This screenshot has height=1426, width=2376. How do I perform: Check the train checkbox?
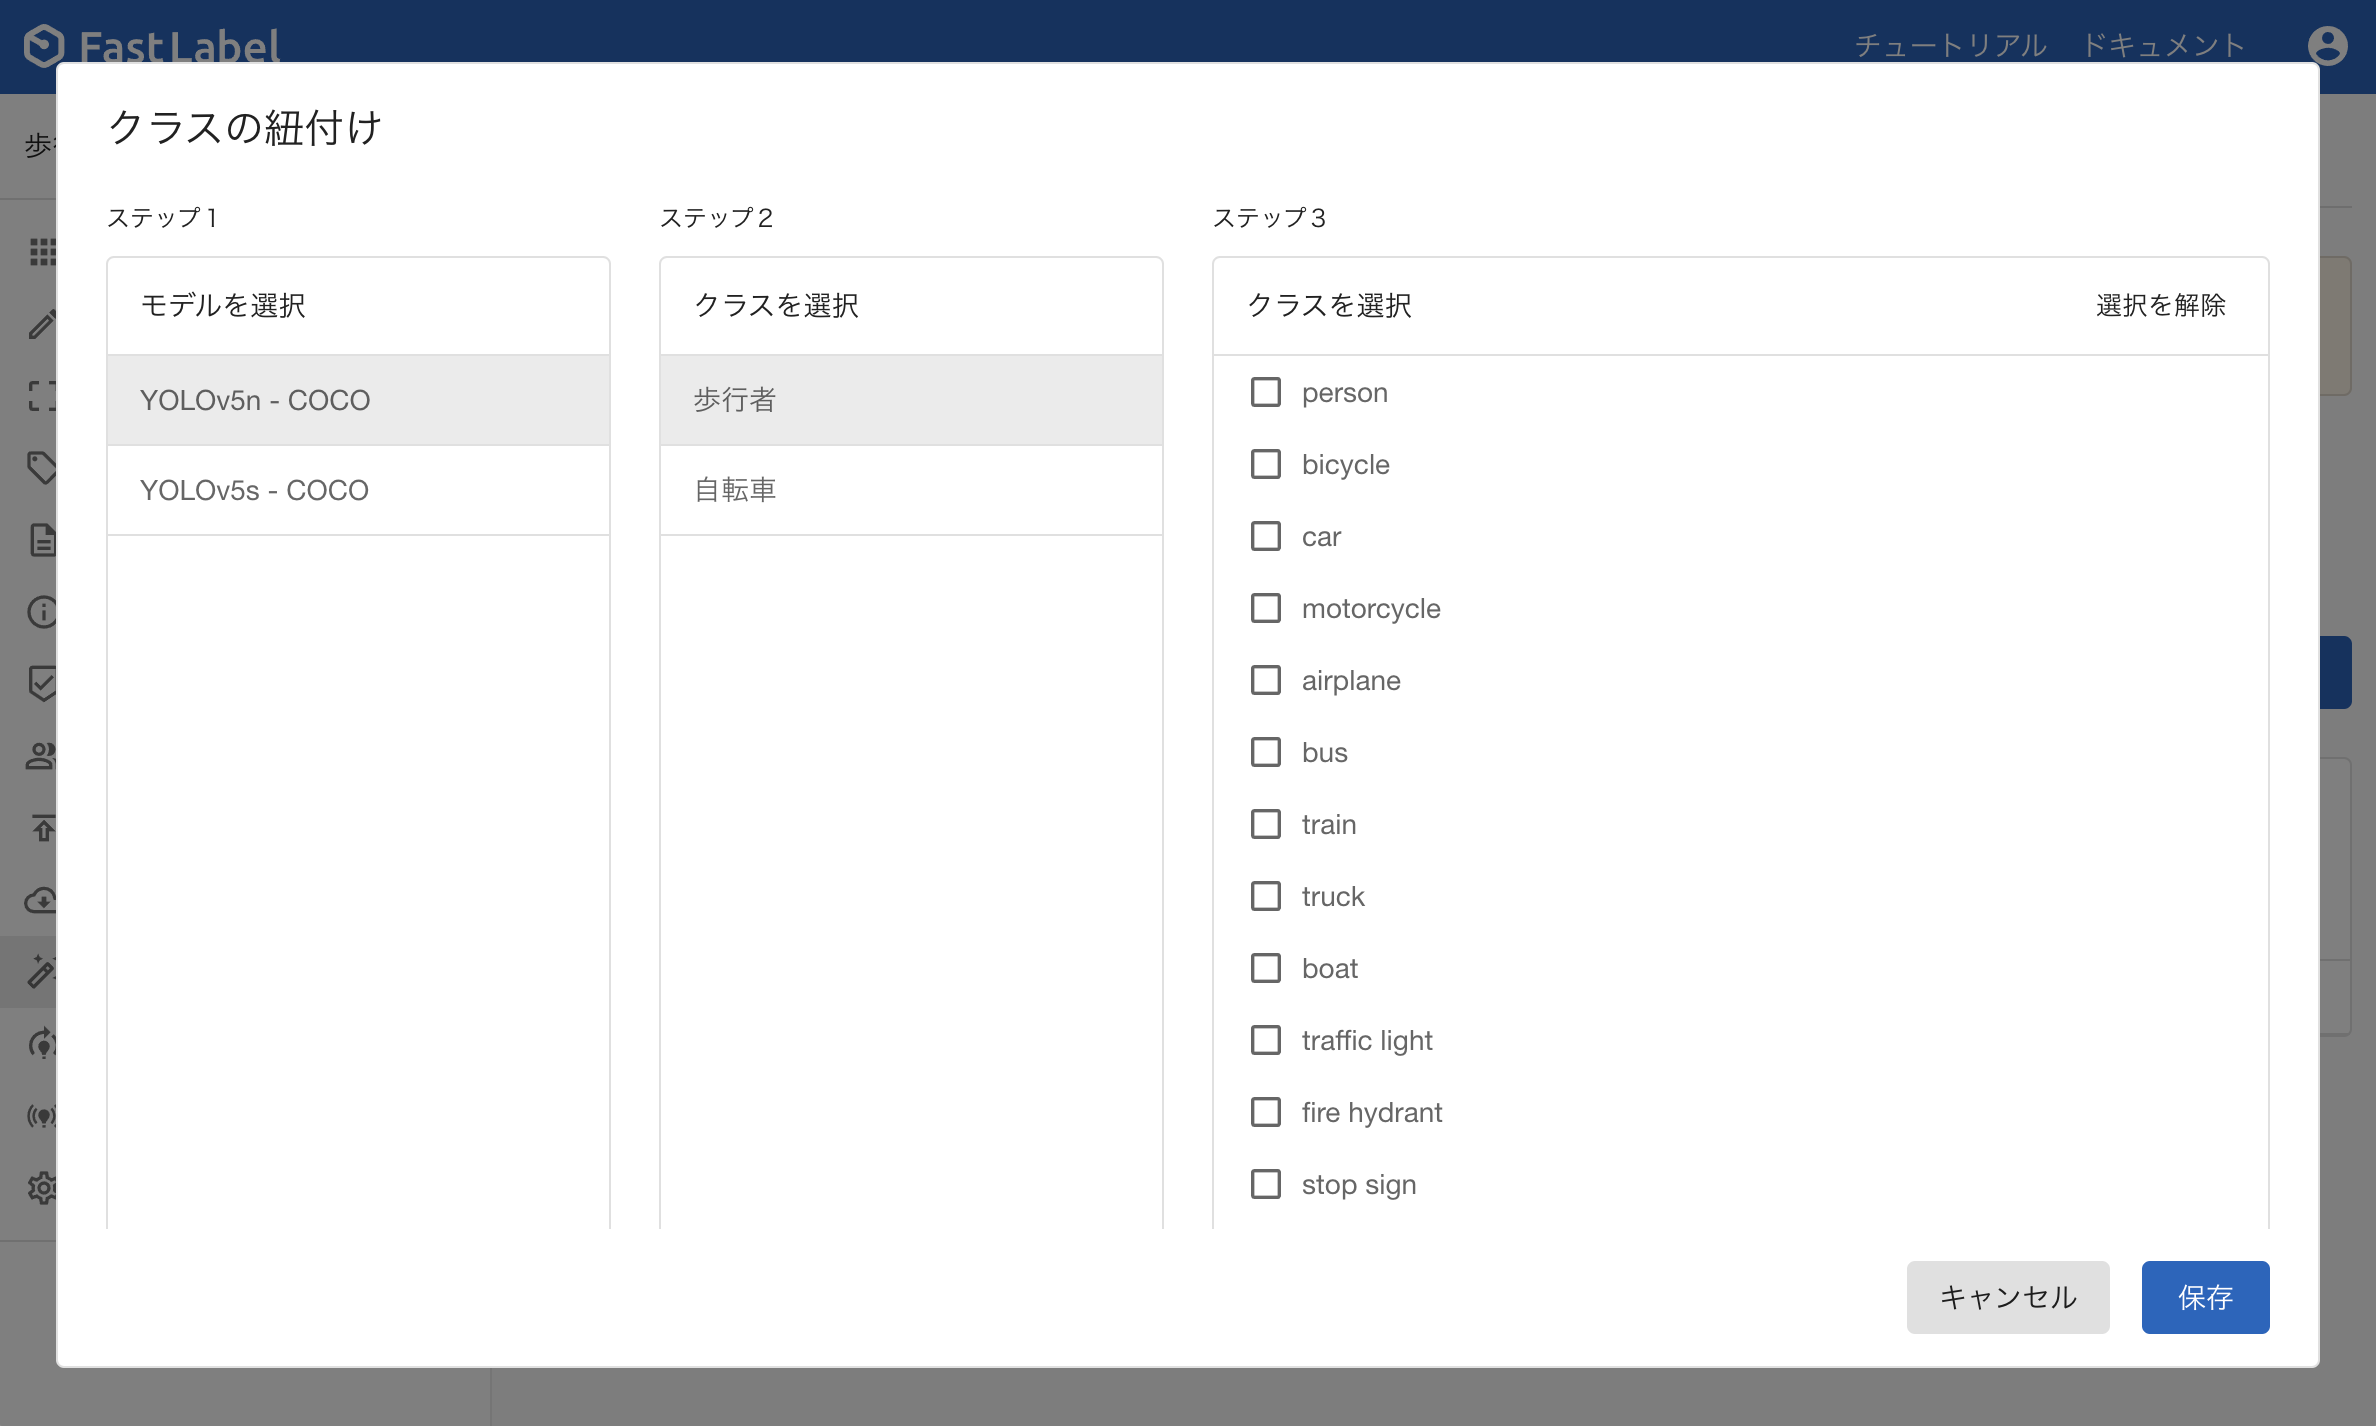[x=1266, y=824]
